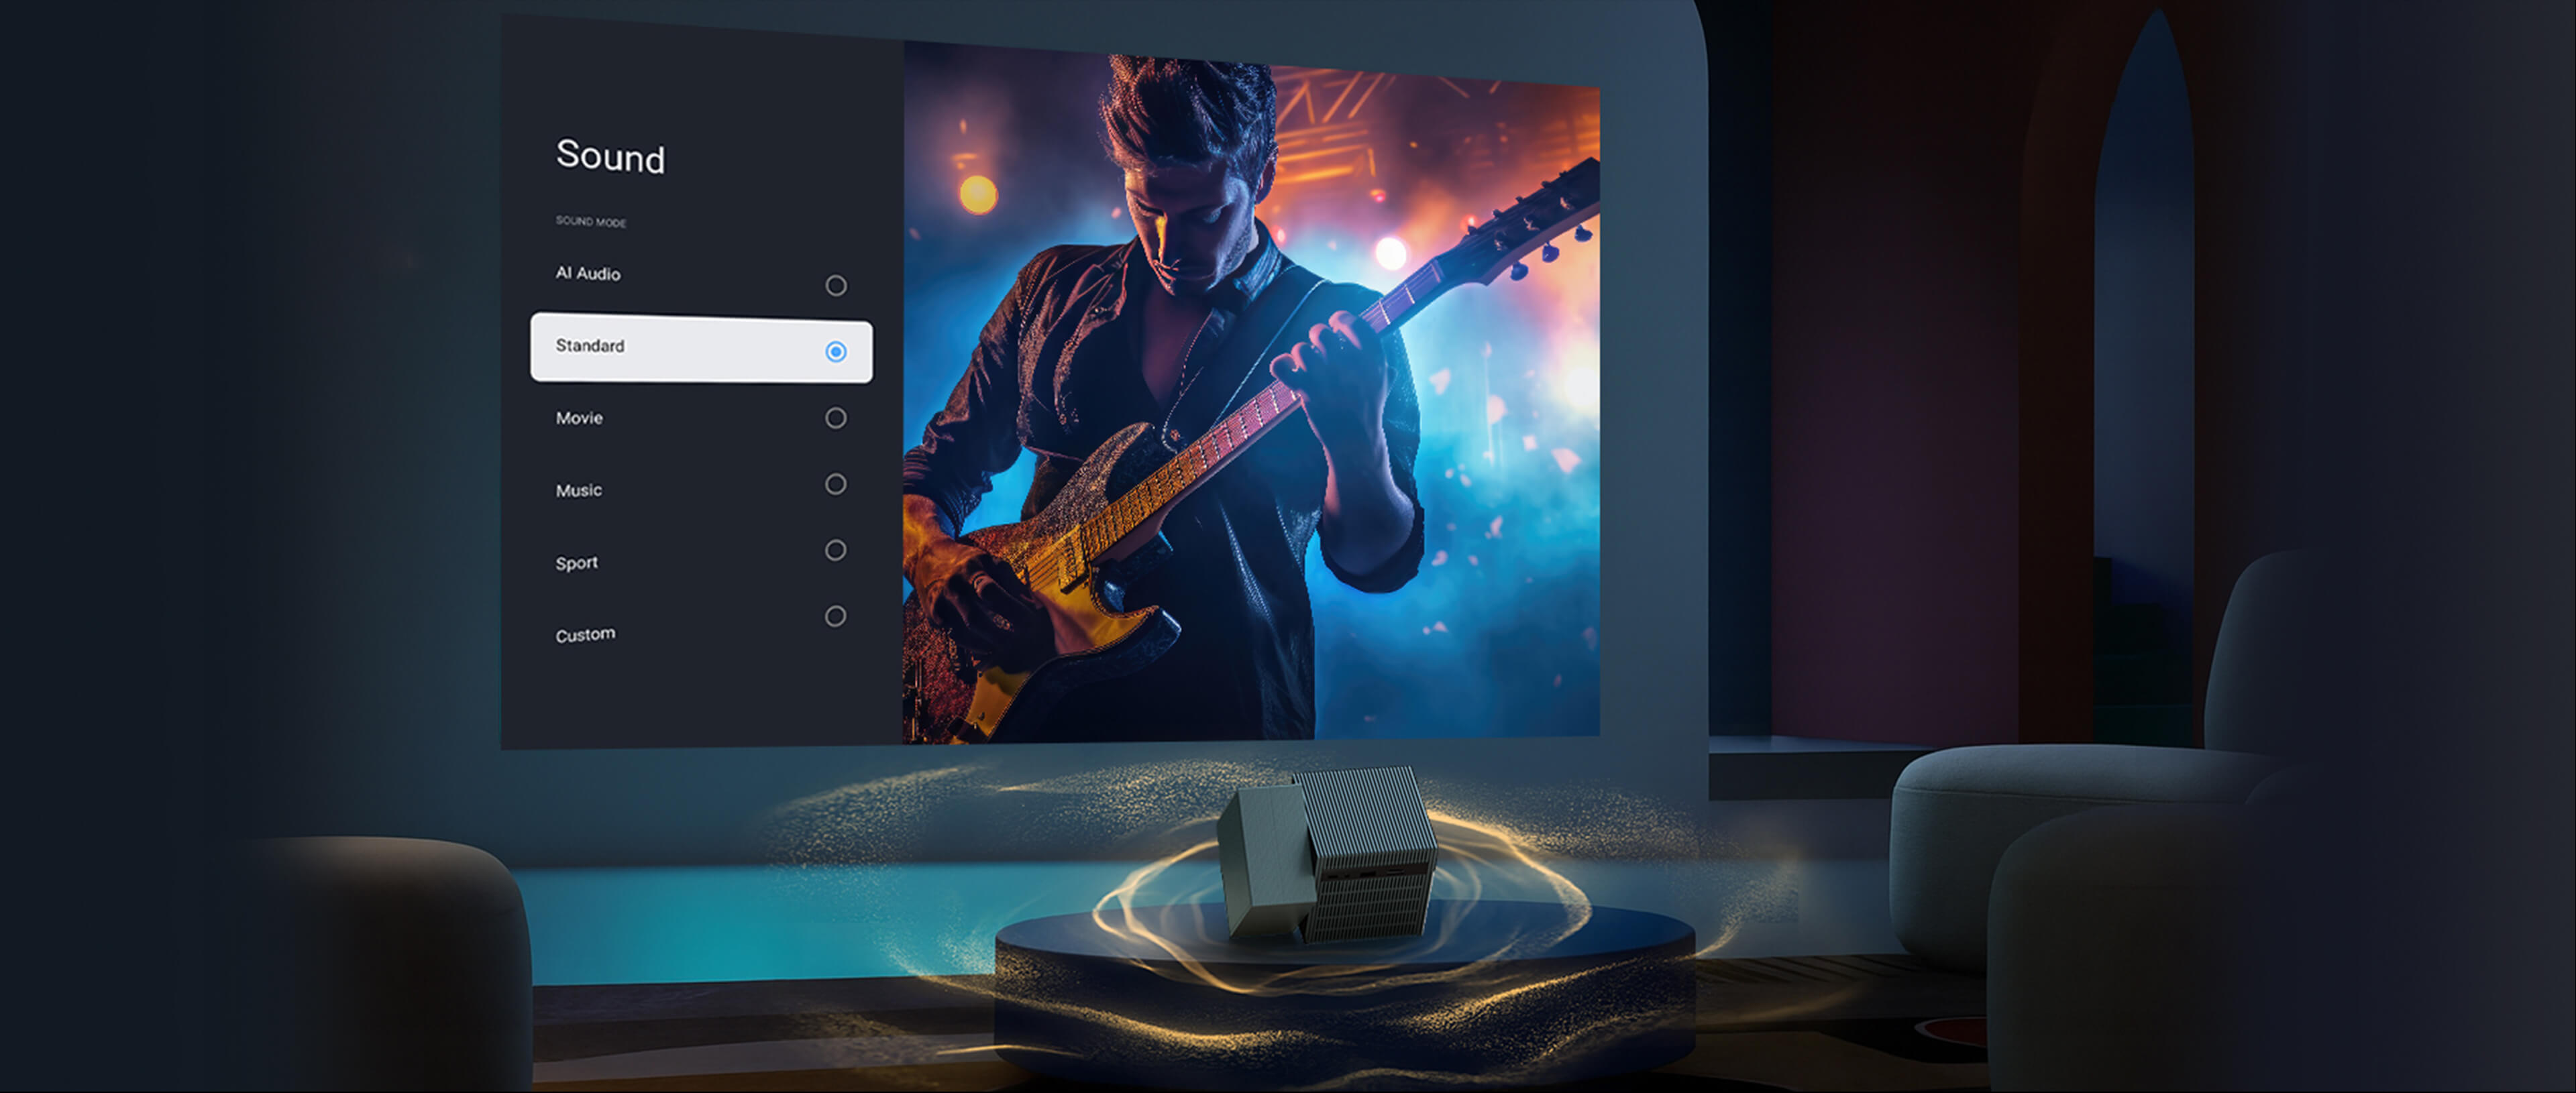Open the AI Audio menu entry
Image resolution: width=2576 pixels, height=1093 pixels.
(589, 274)
